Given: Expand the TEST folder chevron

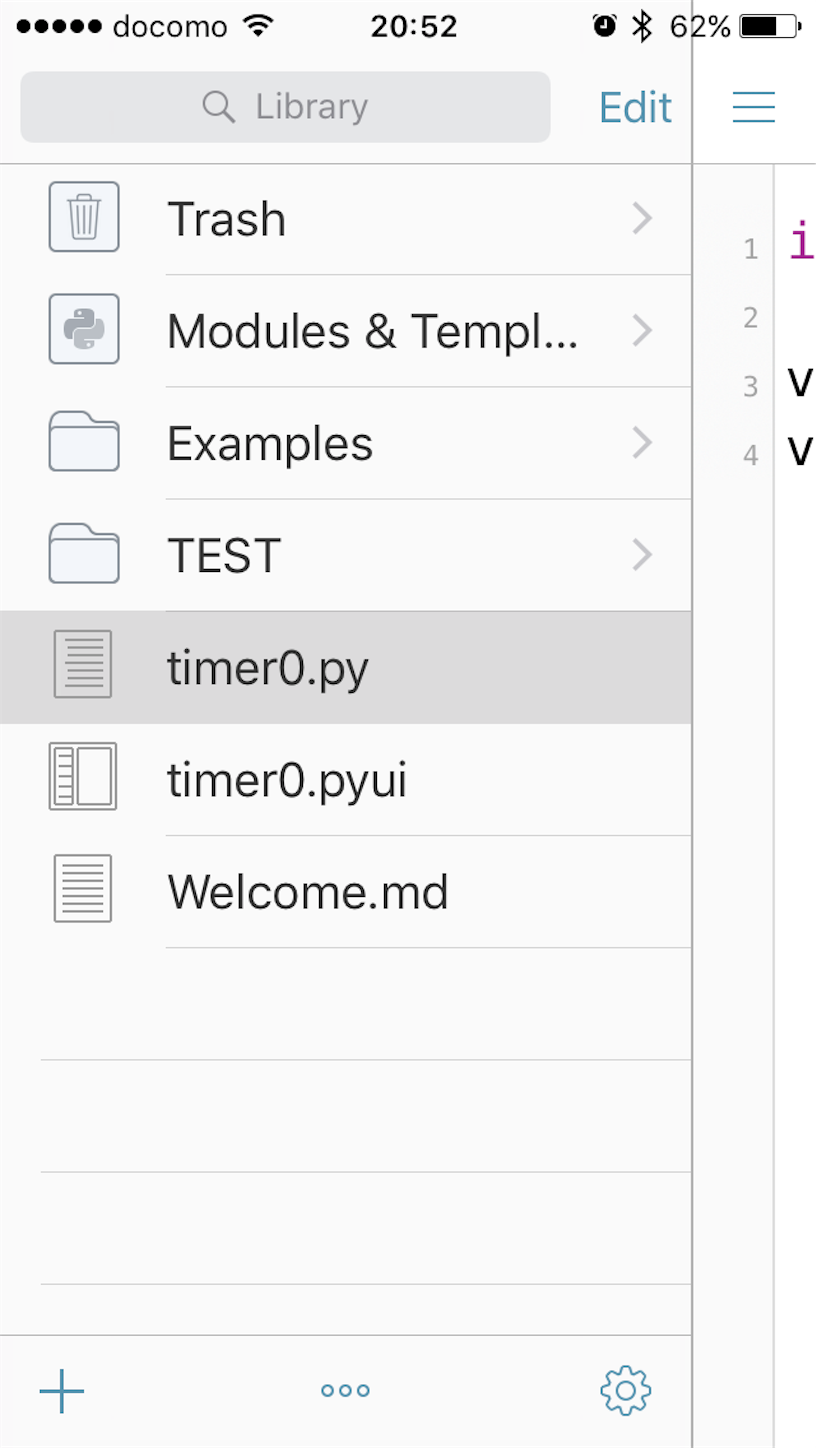Looking at the screenshot, I should click(642, 554).
